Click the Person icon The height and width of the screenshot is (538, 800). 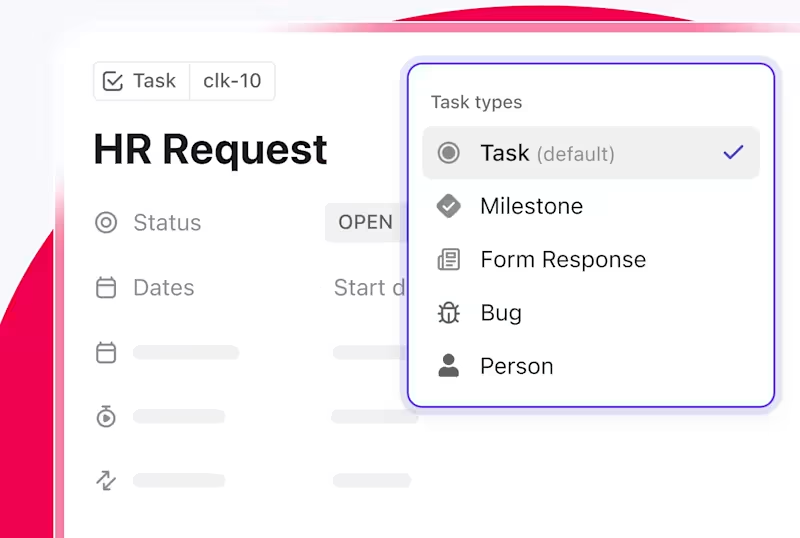click(x=449, y=366)
